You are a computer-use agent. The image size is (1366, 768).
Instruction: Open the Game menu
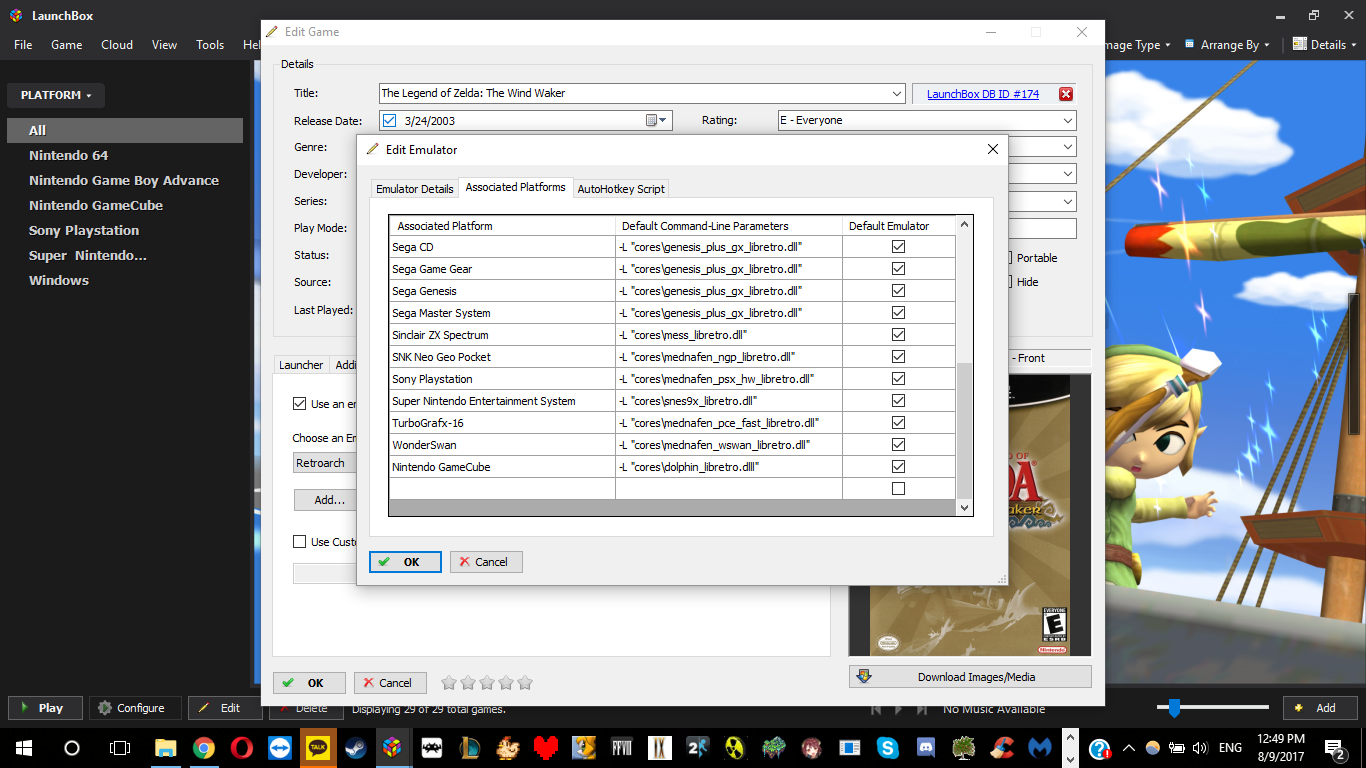66,45
